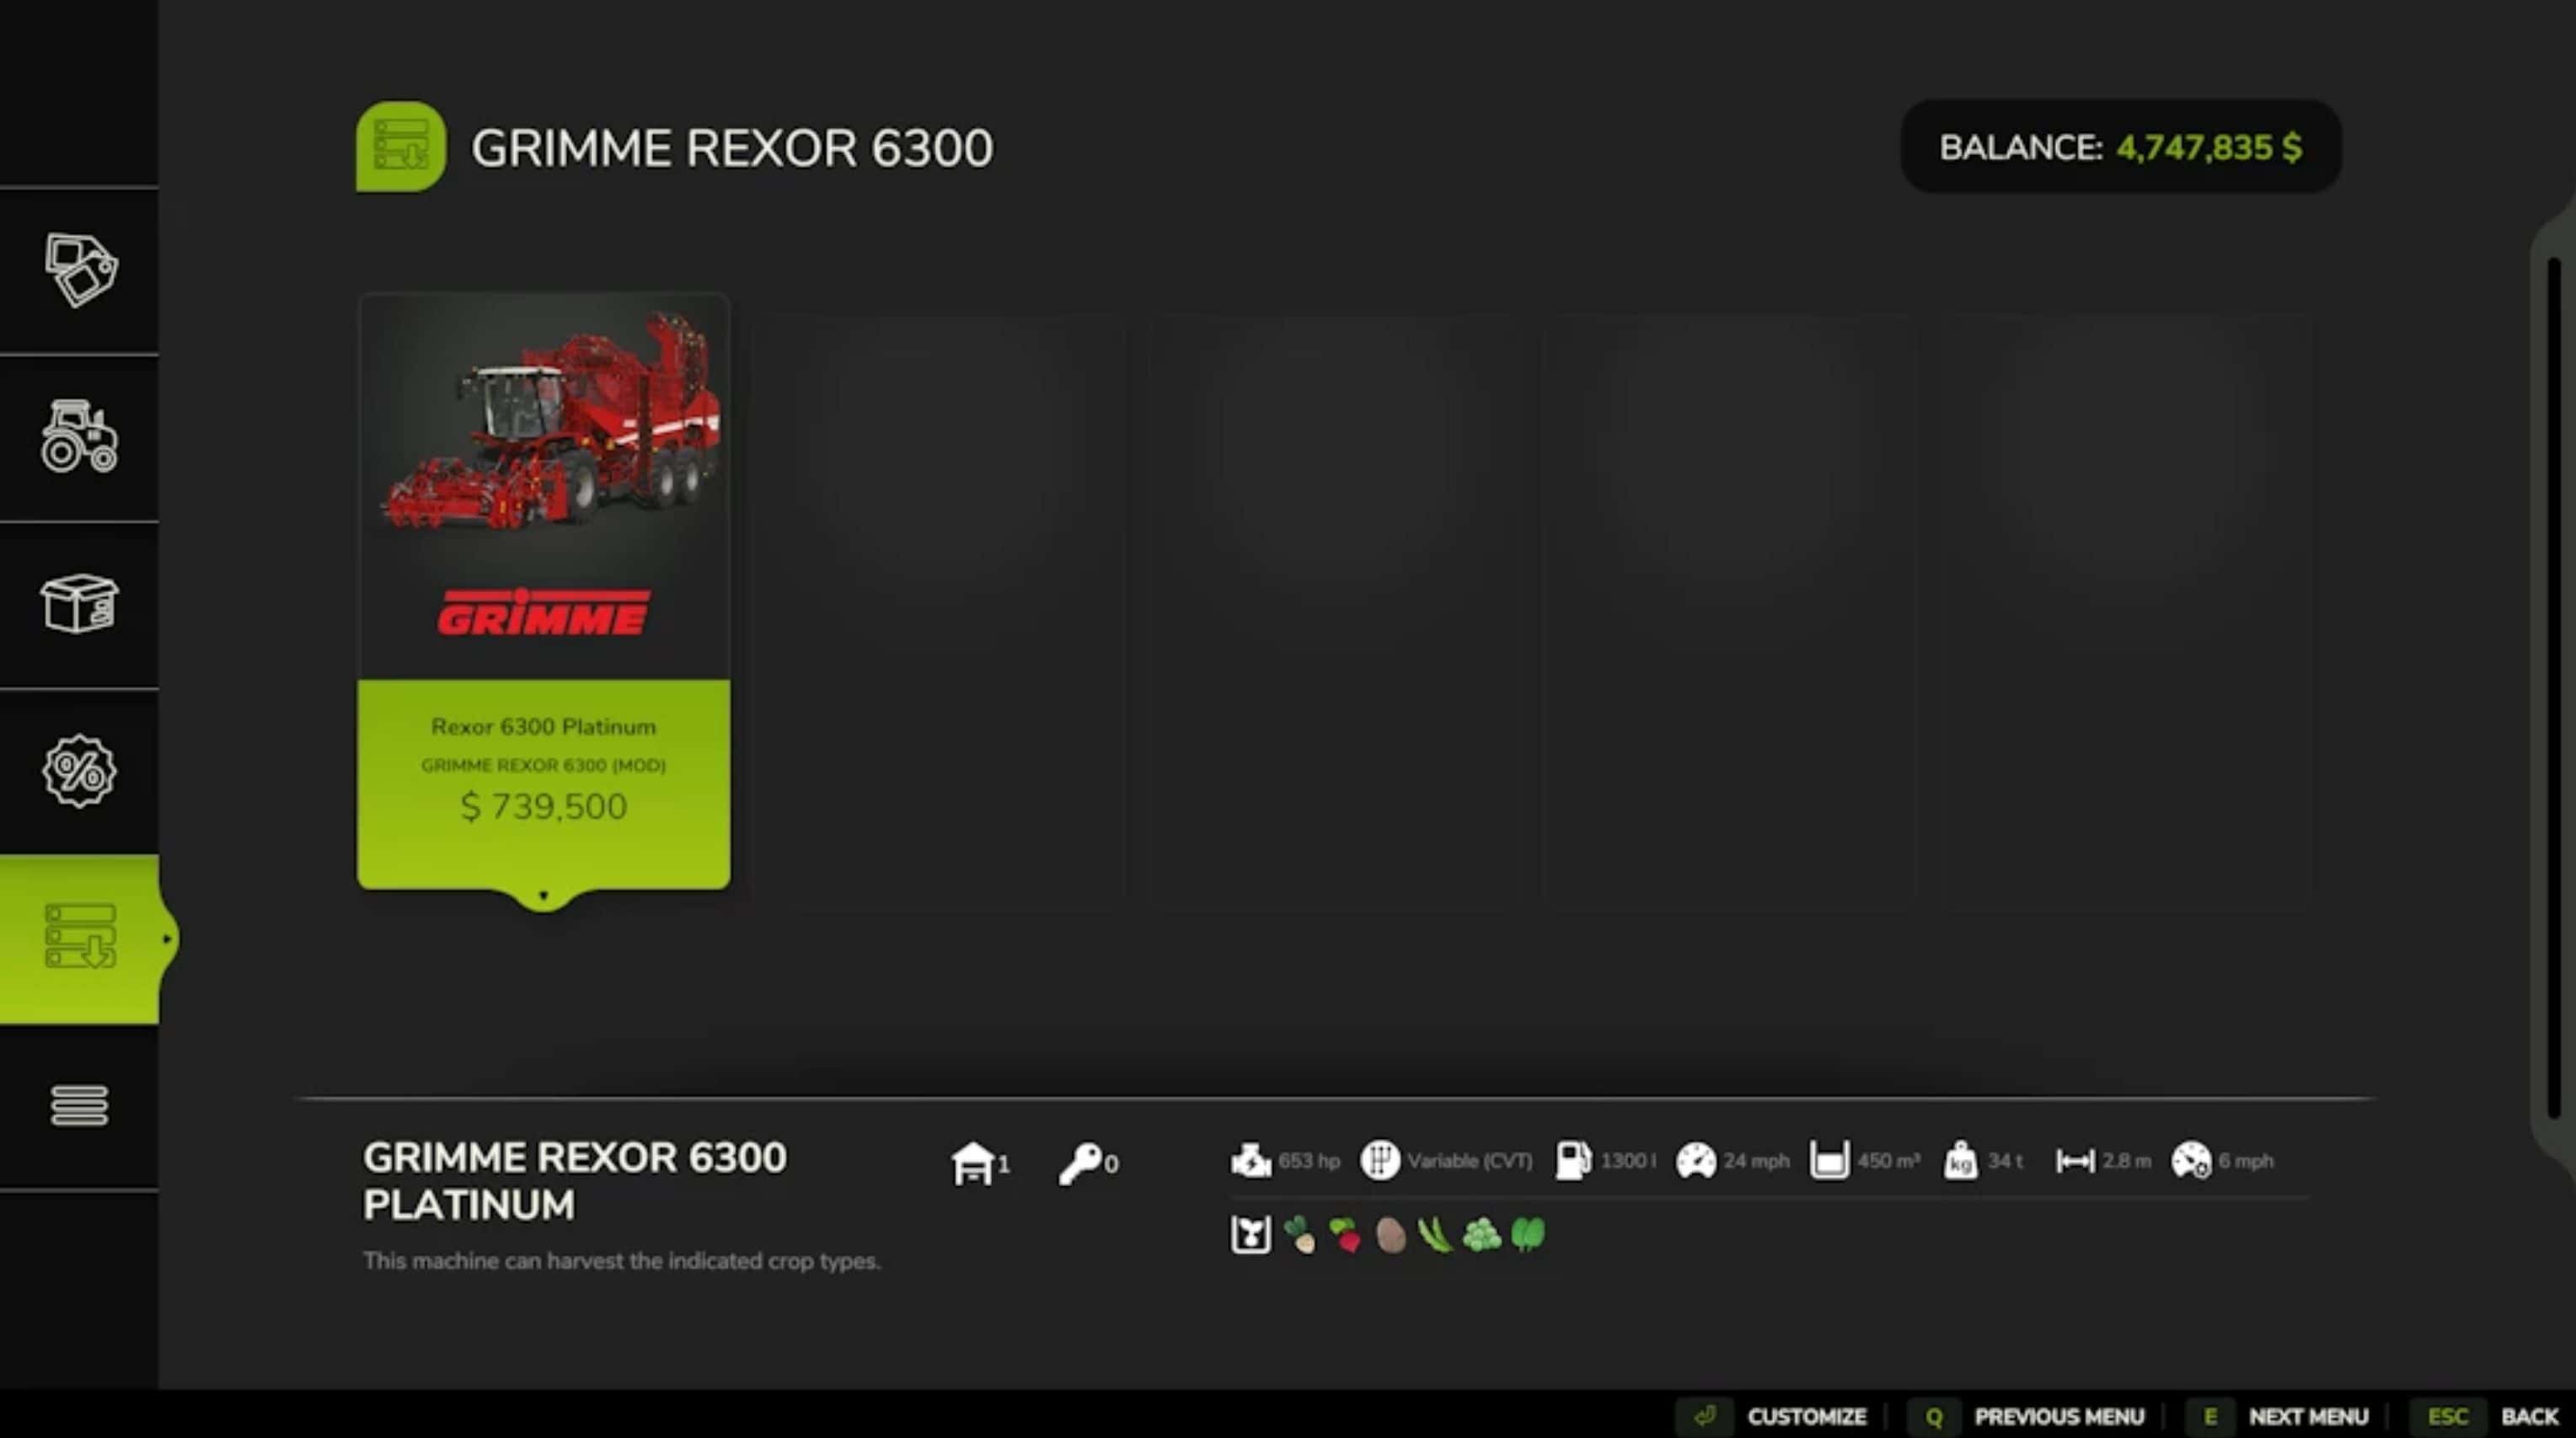Click the leased key count icon
This screenshot has width=2576, height=1438.
1080,1163
